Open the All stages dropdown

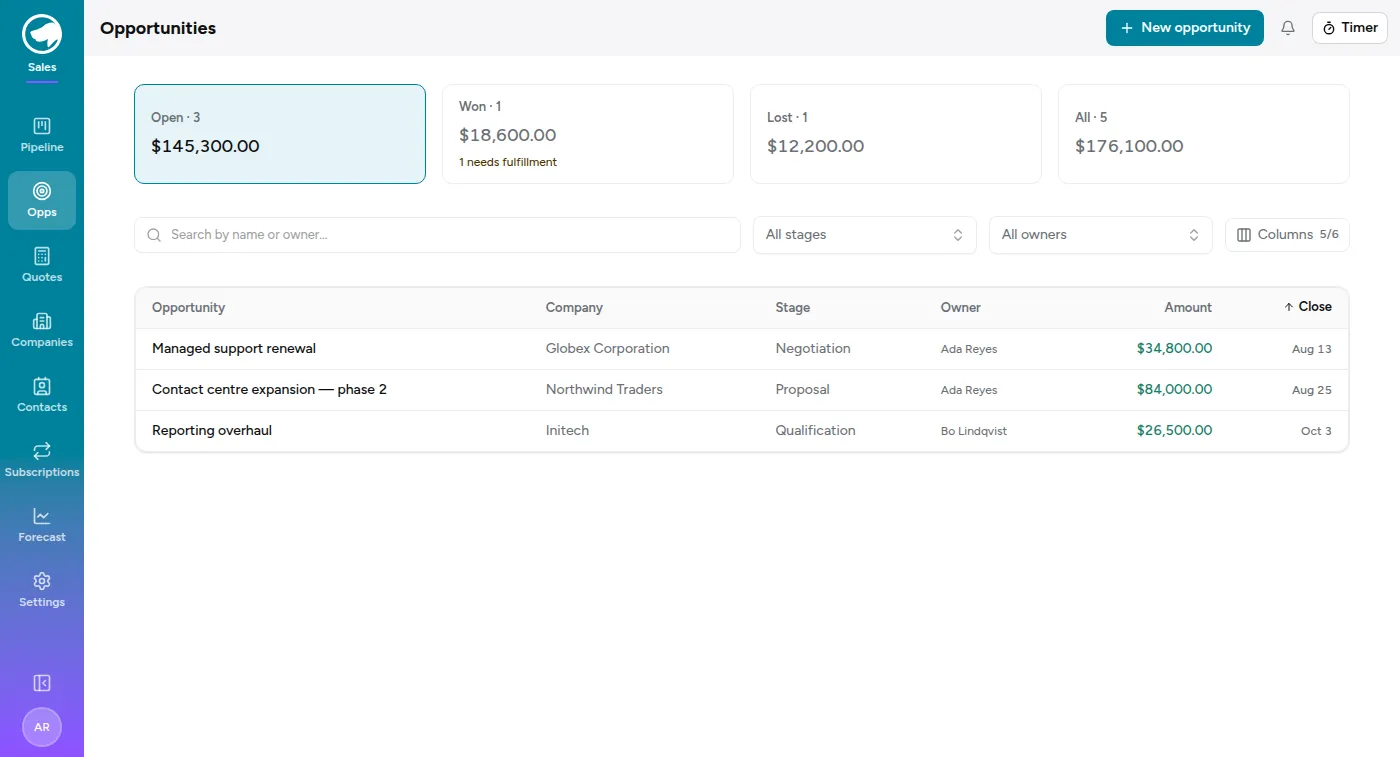tap(865, 235)
